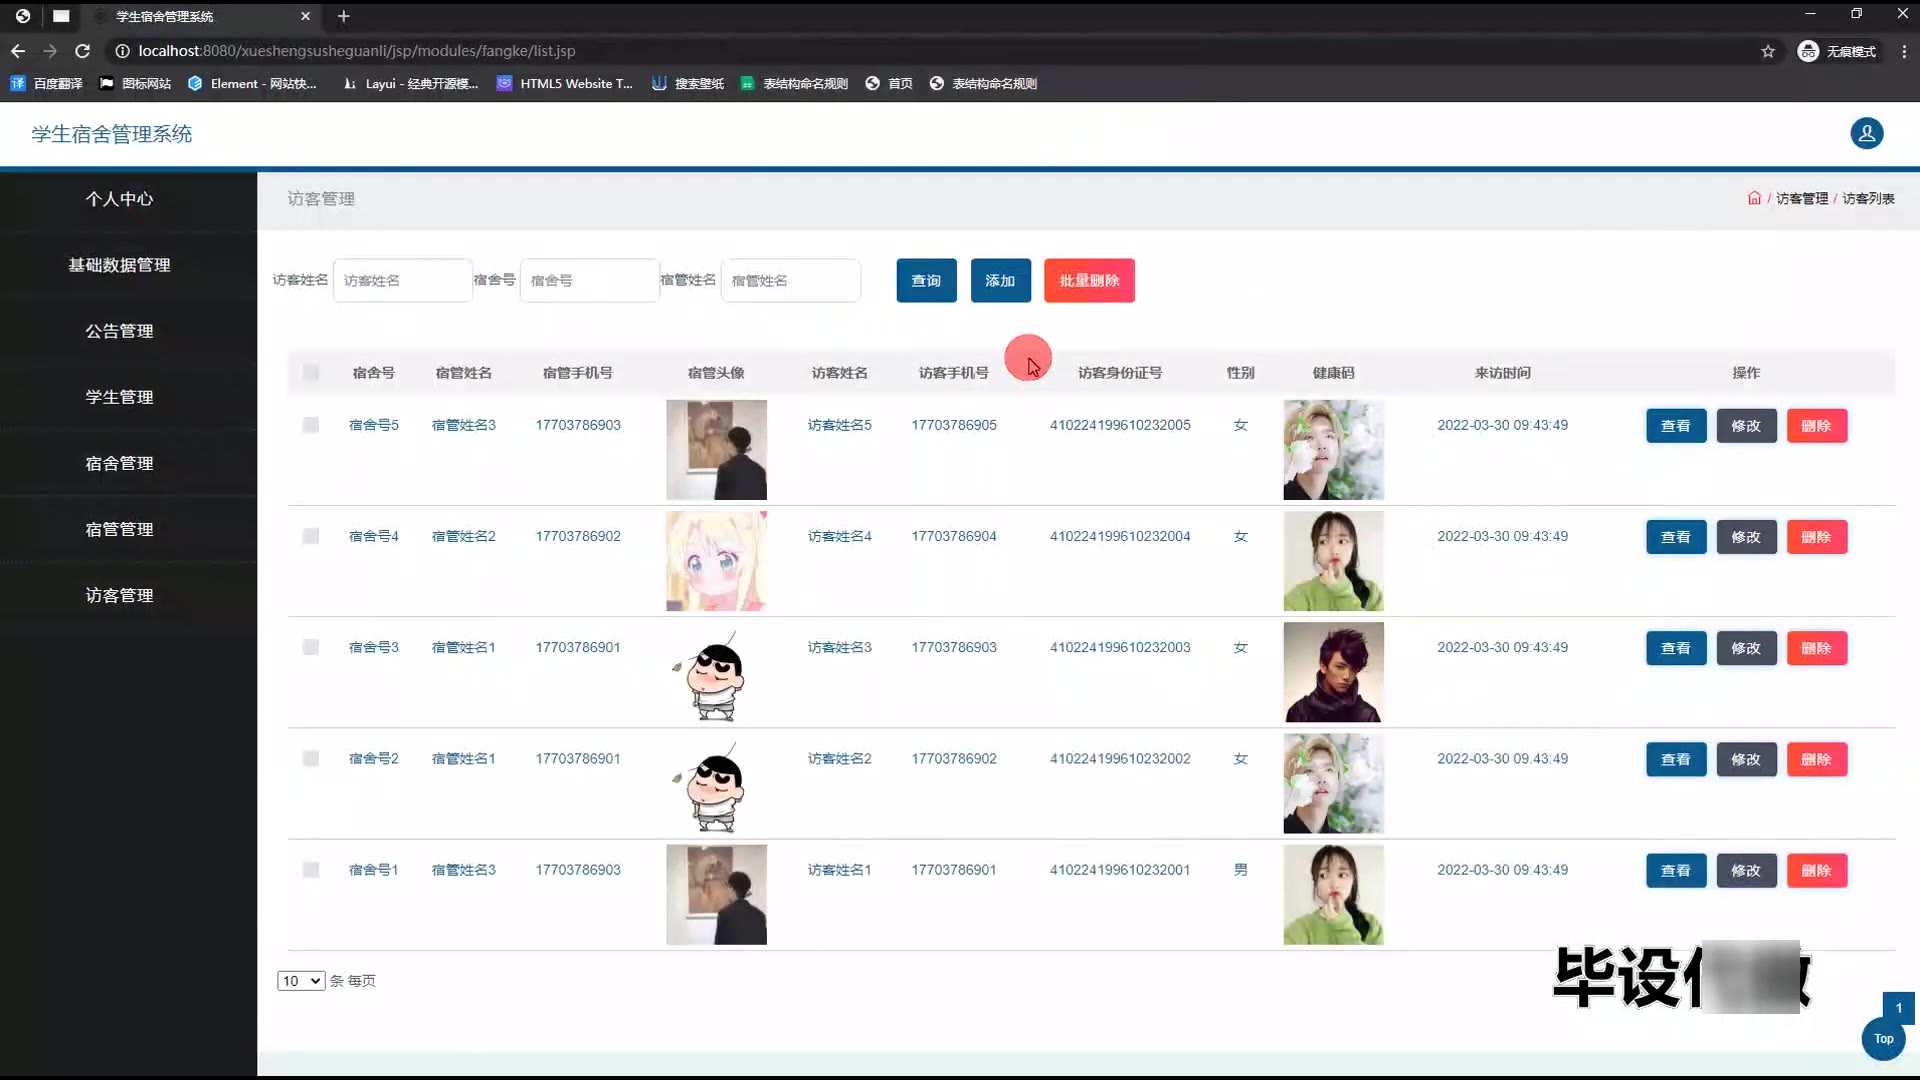Go to 个人中心 in sidebar
This screenshot has width=1920, height=1080.
click(x=119, y=199)
